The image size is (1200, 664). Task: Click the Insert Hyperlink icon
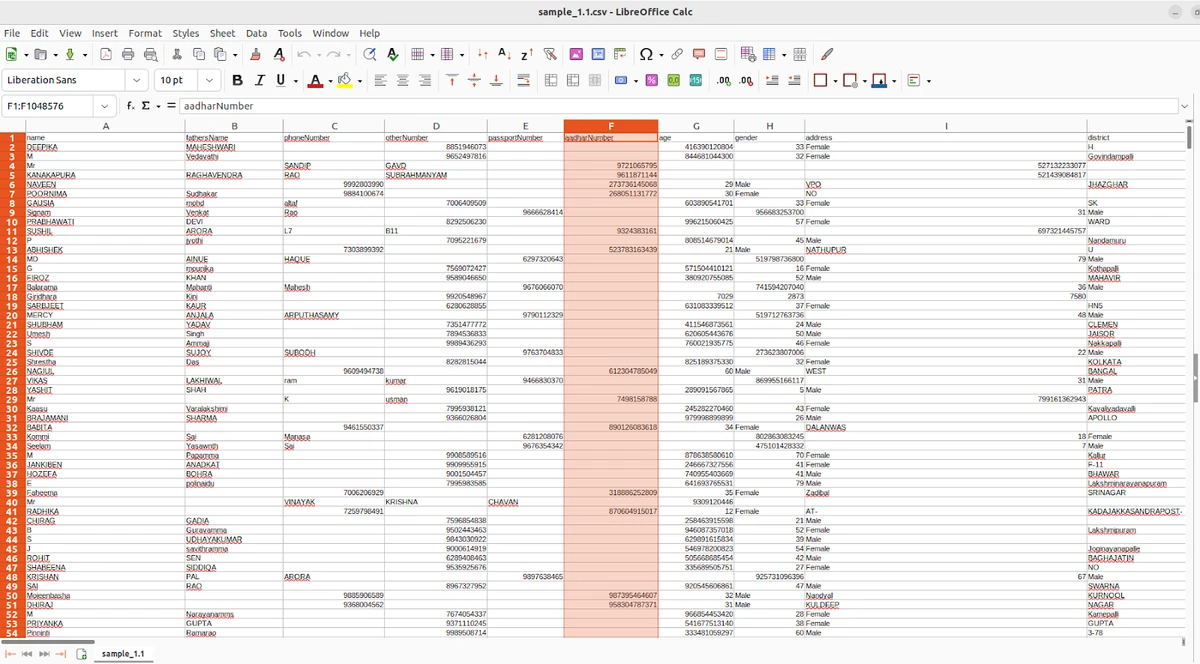tap(677, 54)
